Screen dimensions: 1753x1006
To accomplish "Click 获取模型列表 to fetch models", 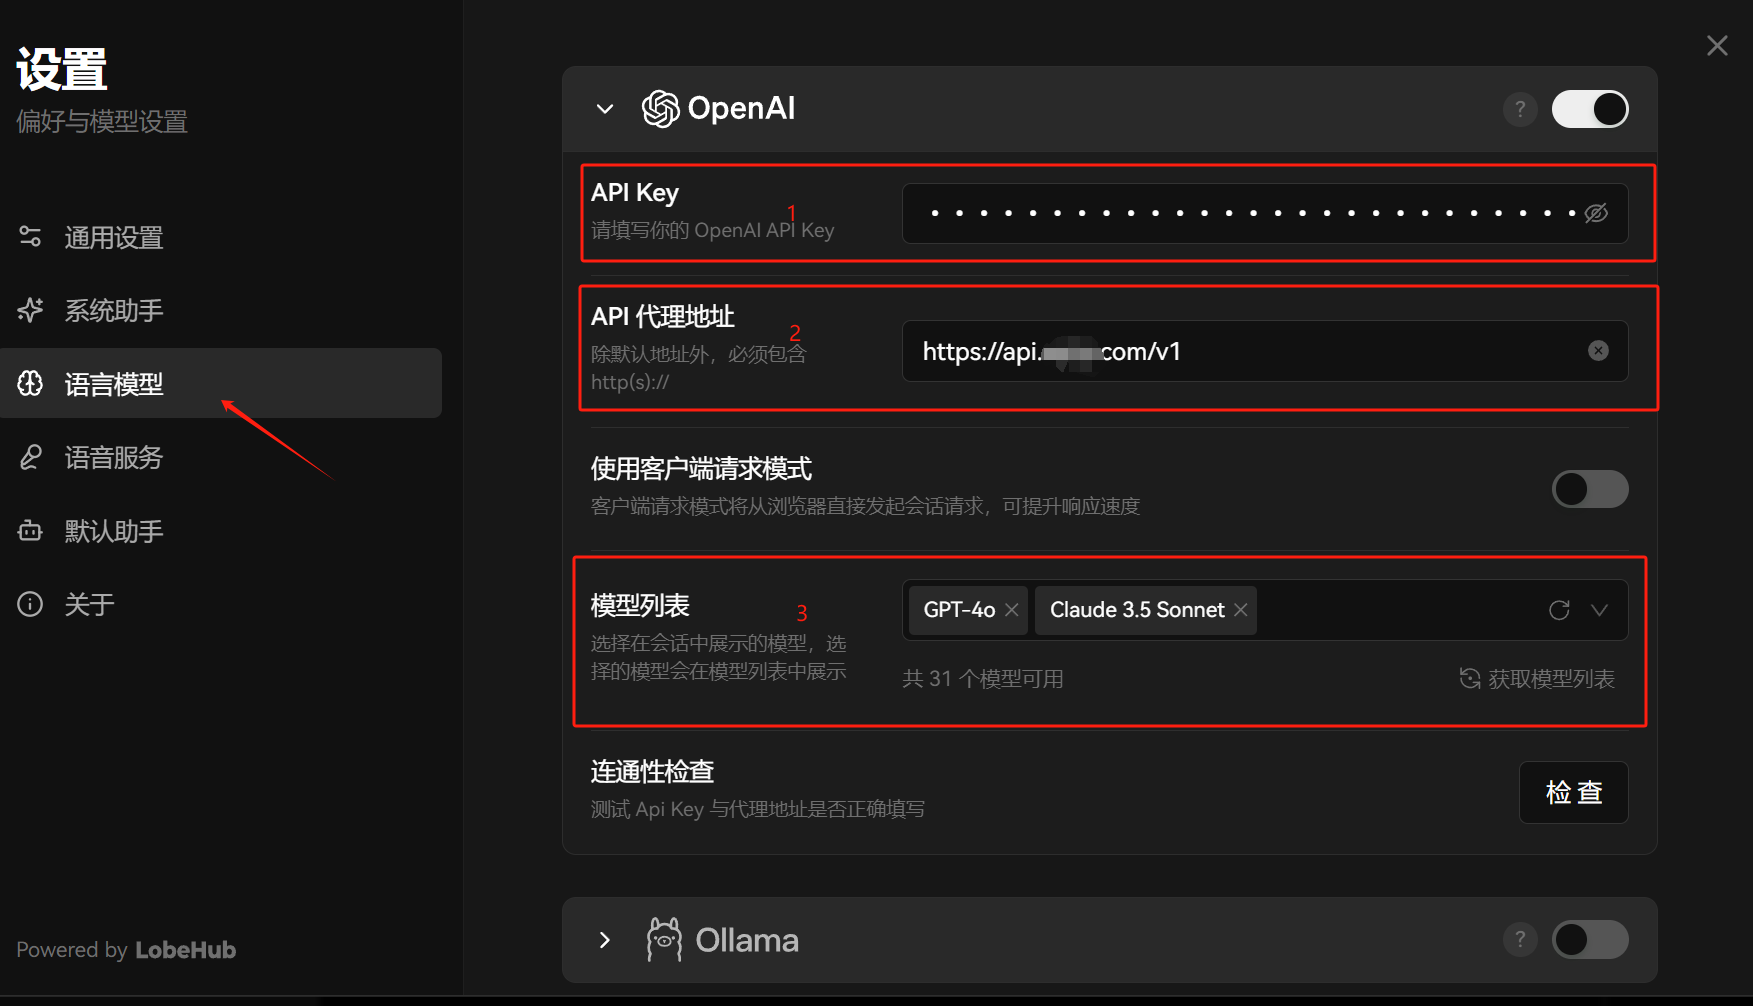I will click(1538, 679).
